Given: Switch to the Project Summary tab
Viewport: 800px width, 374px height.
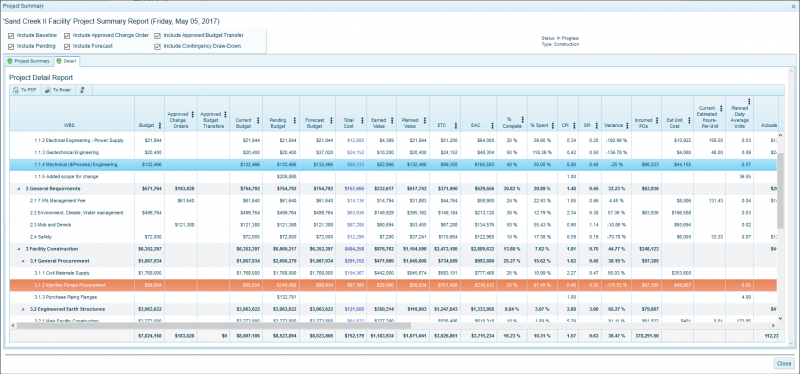Looking at the screenshot, I should pyautogui.click(x=28, y=61).
